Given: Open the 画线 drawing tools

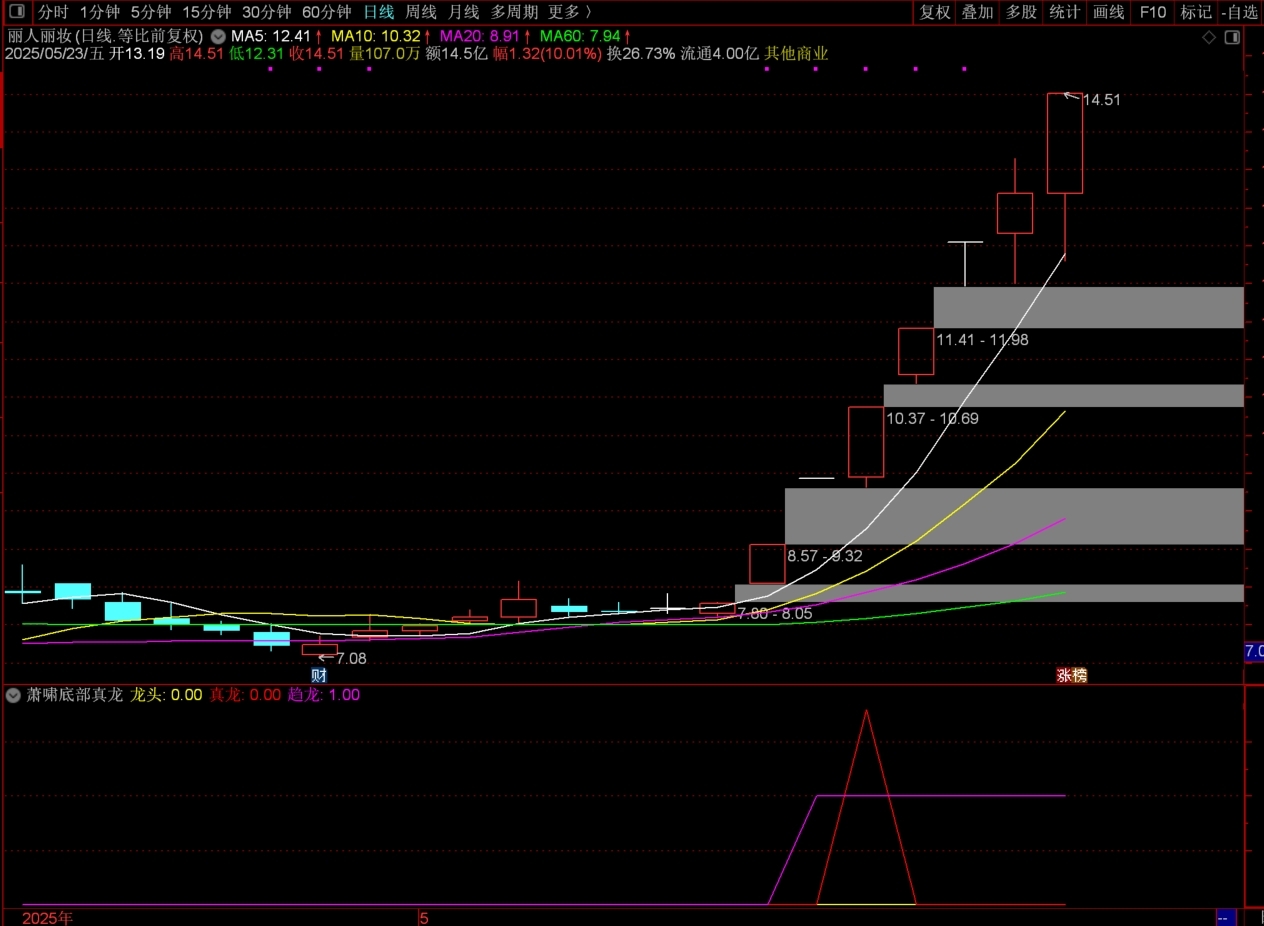Looking at the screenshot, I should coord(1109,12).
